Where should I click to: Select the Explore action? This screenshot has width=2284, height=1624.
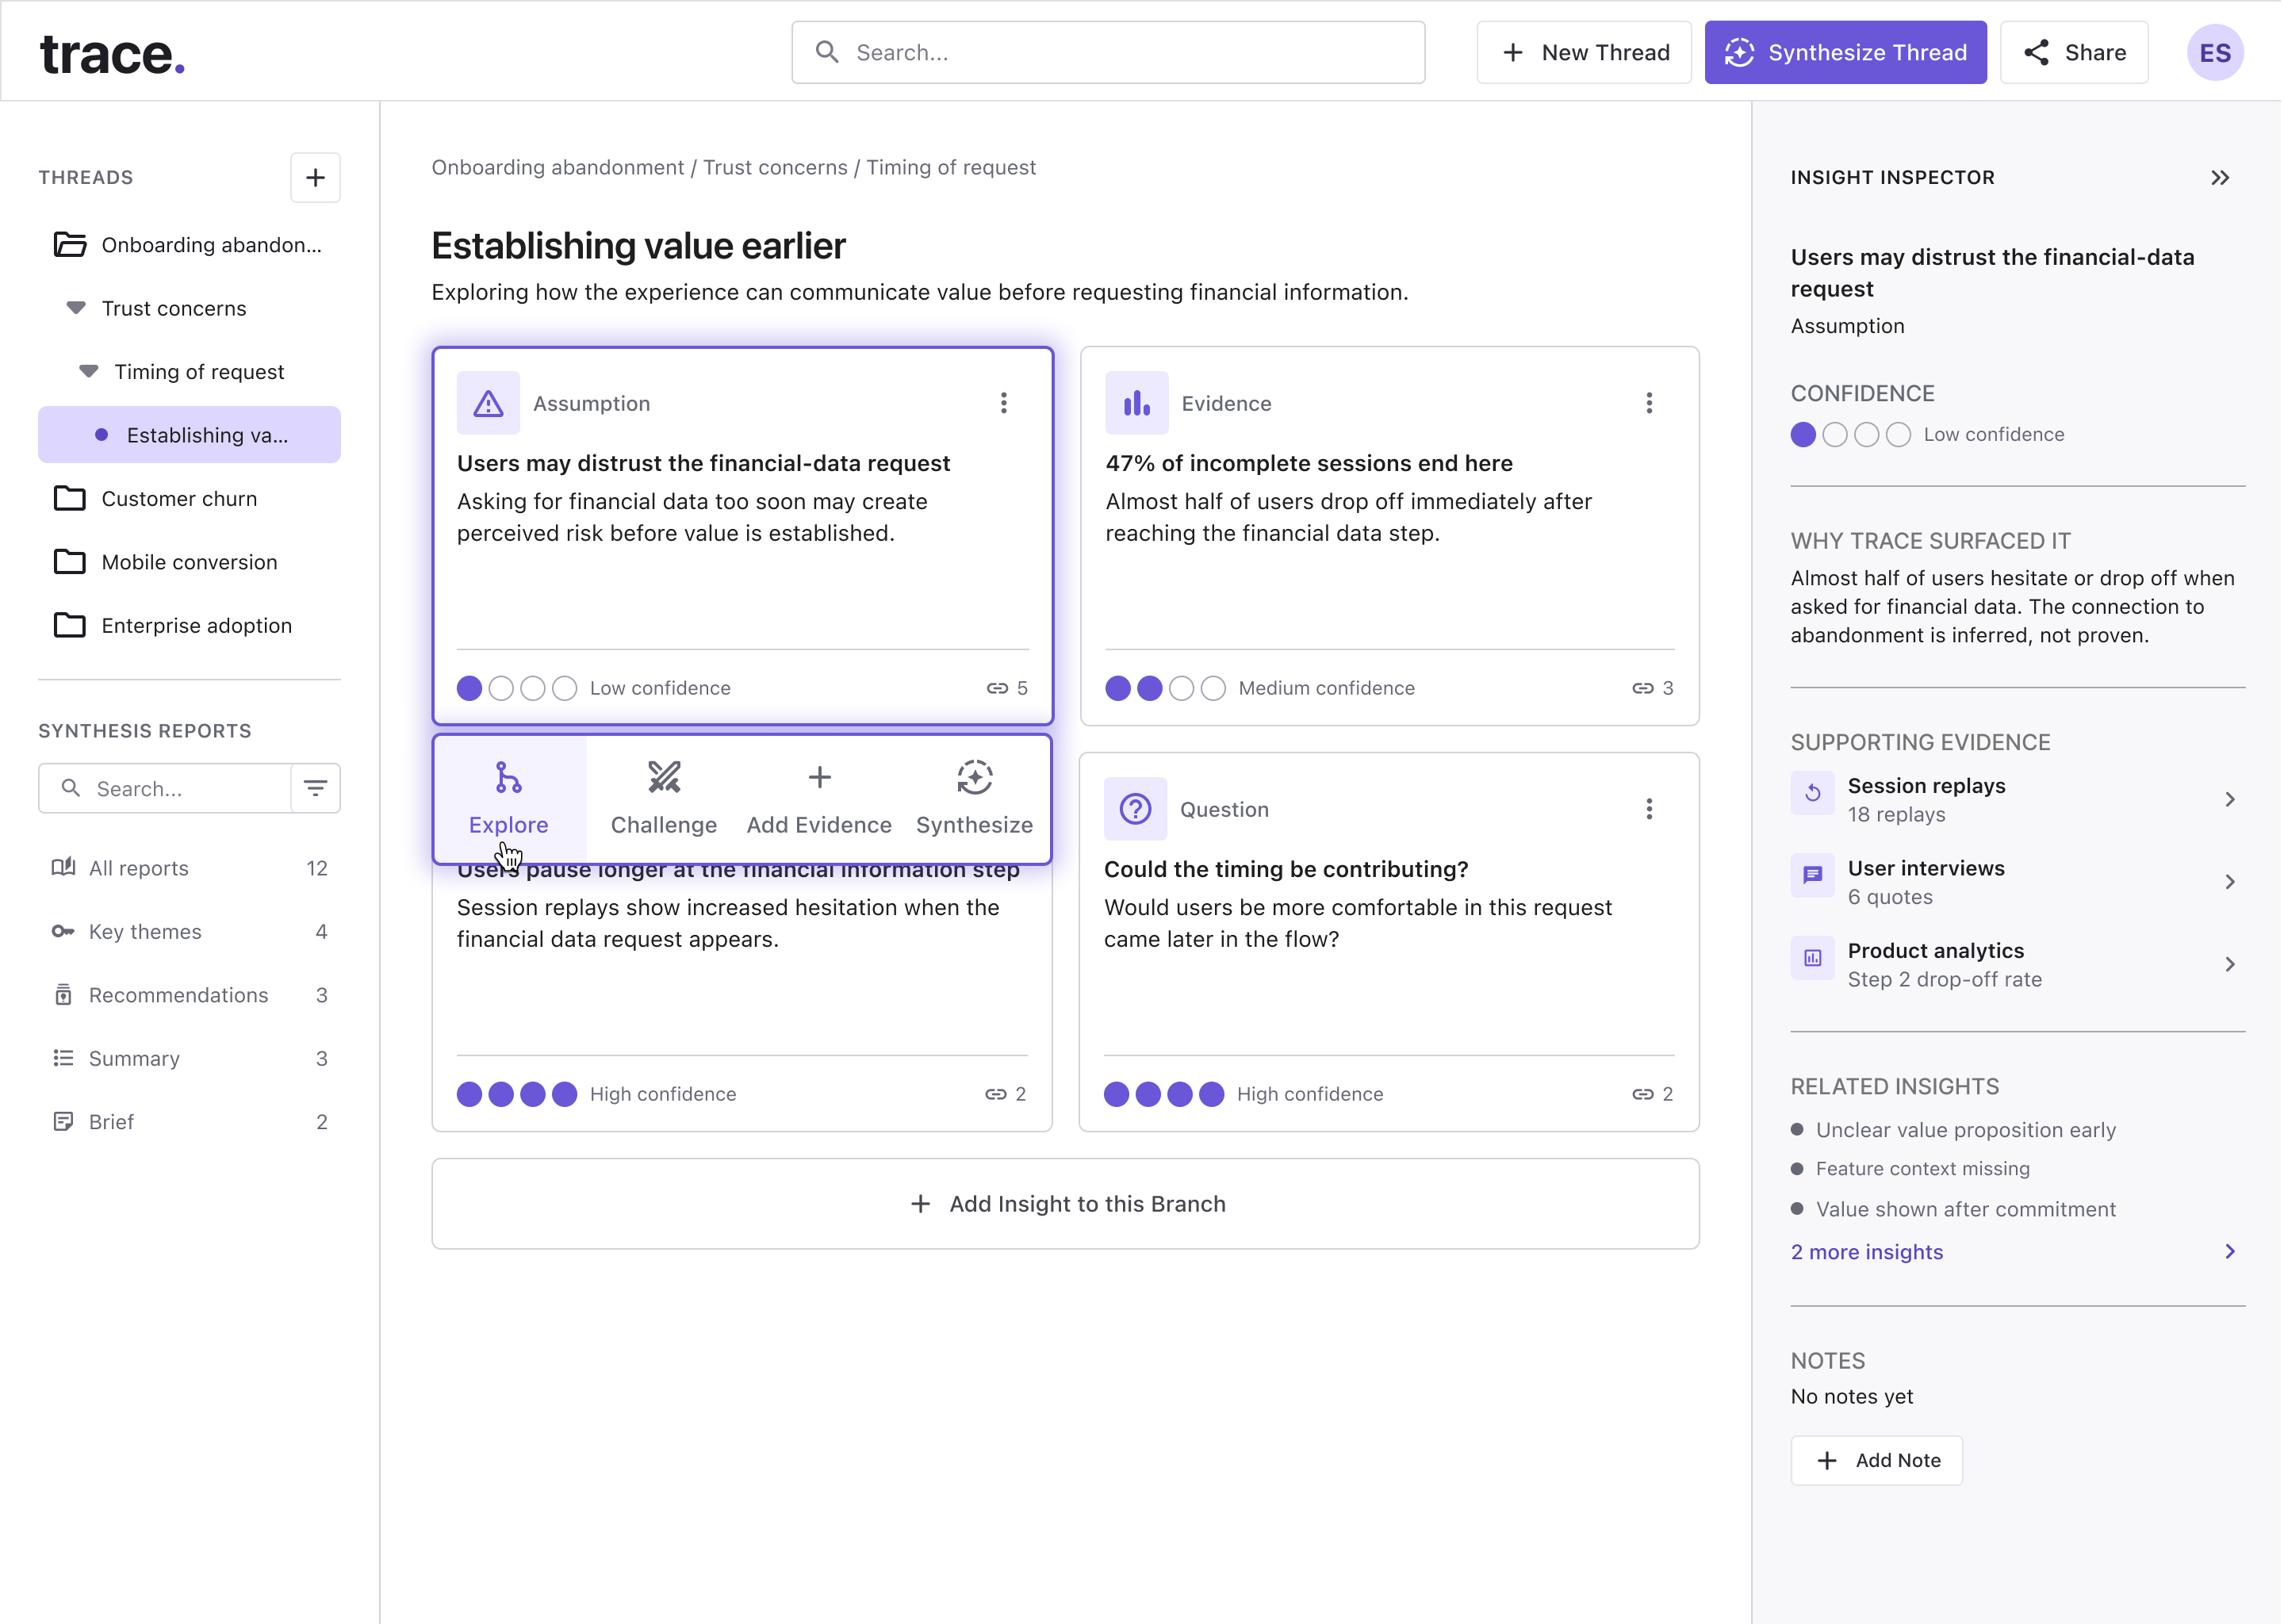click(x=509, y=799)
